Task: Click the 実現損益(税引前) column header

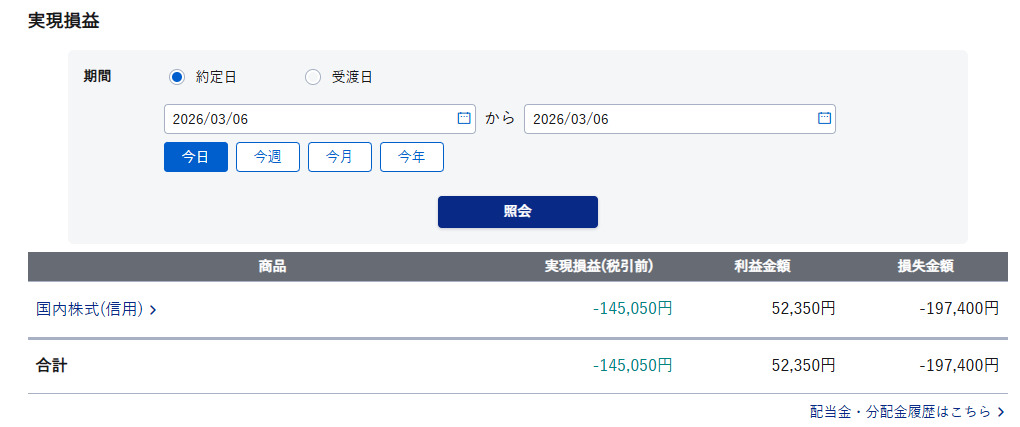Action: point(599,266)
